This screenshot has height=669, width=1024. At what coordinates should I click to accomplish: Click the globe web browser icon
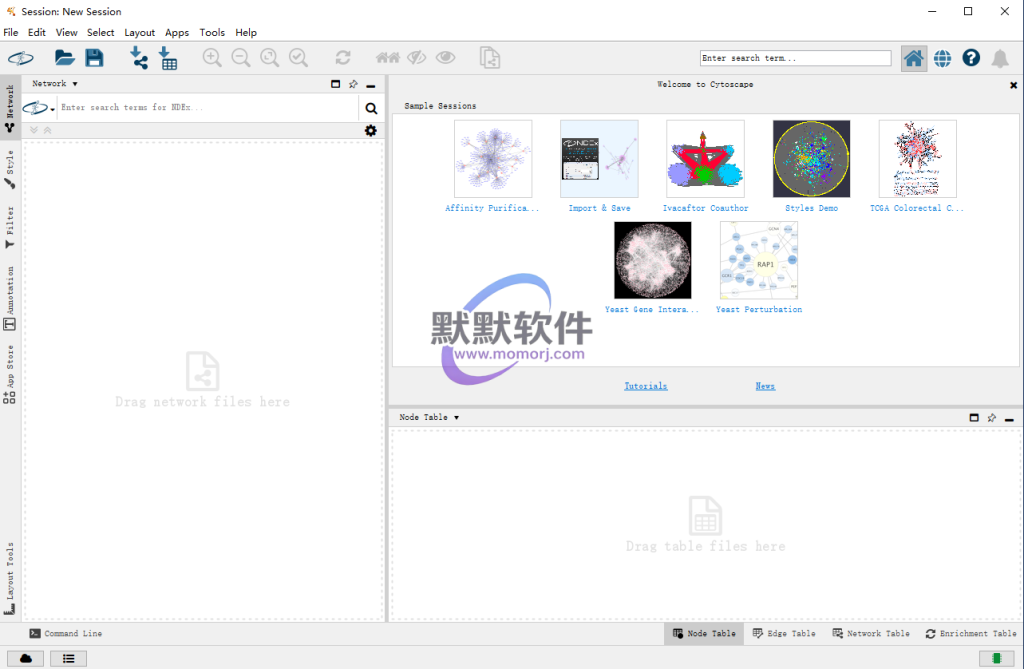pos(942,58)
